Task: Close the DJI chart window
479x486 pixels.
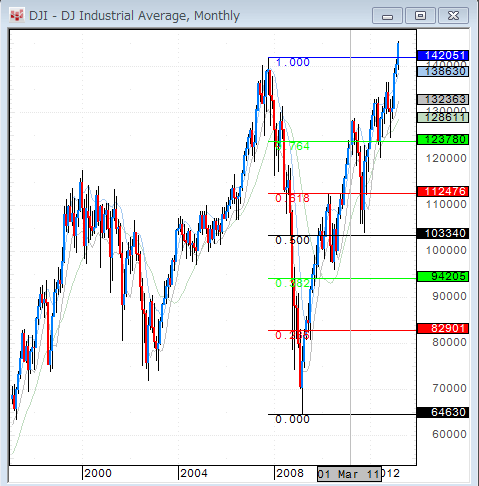Action: 453,16
